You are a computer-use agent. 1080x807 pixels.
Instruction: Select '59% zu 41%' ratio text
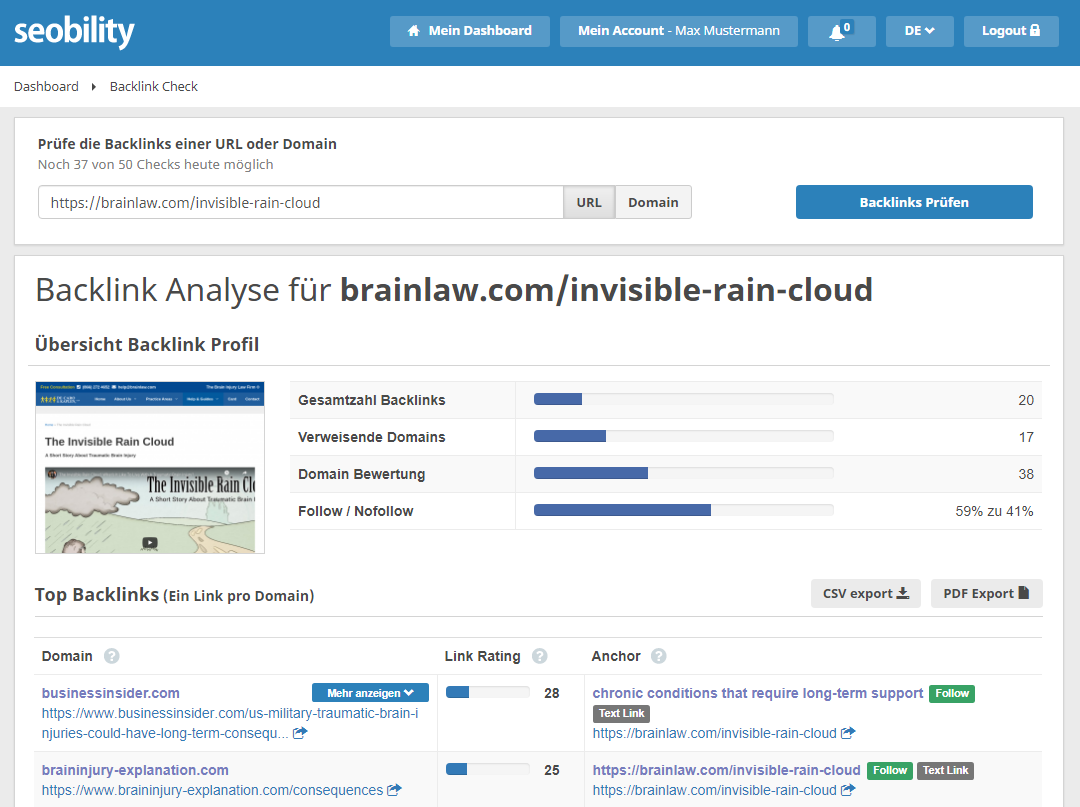994,512
